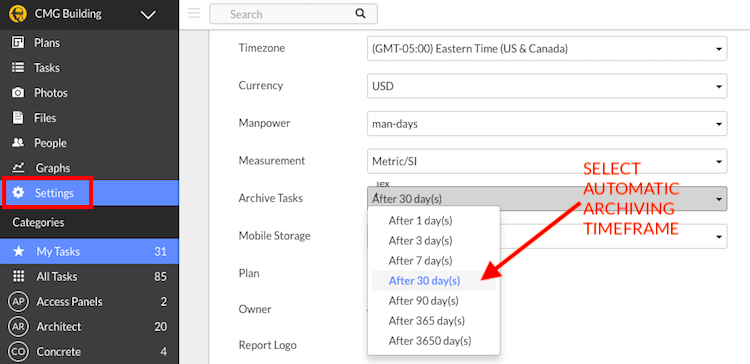The image size is (750, 364).
Task: Collapse the Archive Tasks dropdown
Action: (547, 199)
